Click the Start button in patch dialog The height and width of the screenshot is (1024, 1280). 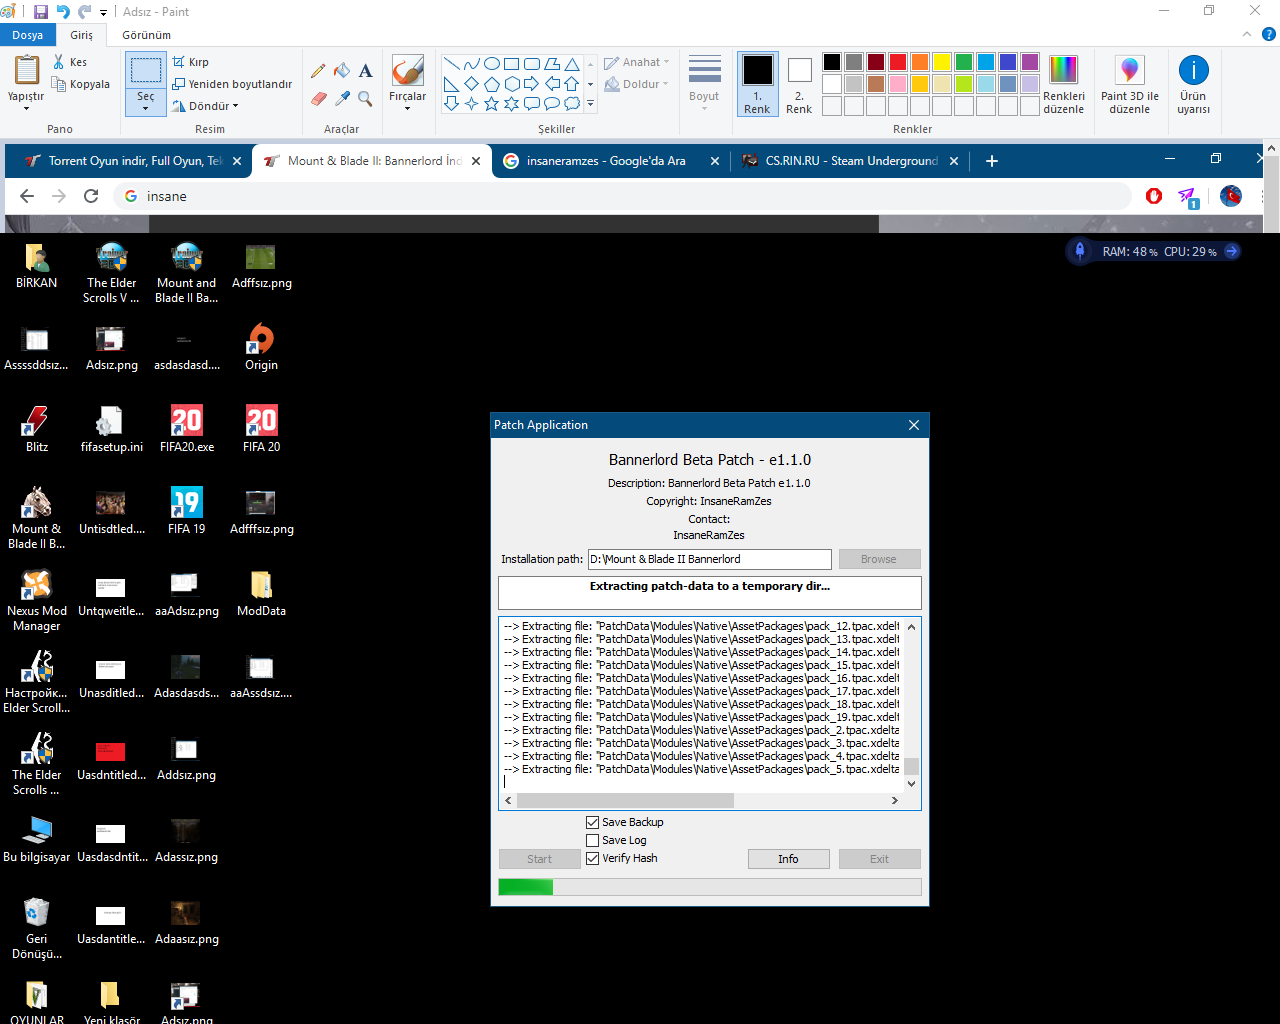[x=539, y=859]
